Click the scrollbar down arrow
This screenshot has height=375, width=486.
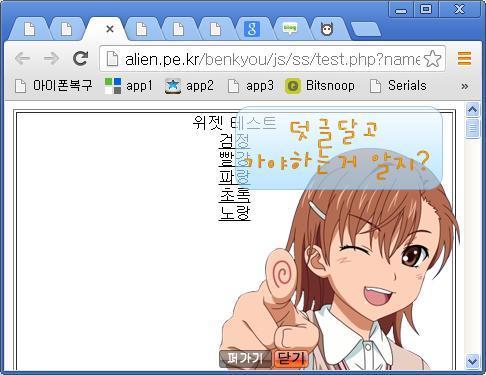coord(473,361)
